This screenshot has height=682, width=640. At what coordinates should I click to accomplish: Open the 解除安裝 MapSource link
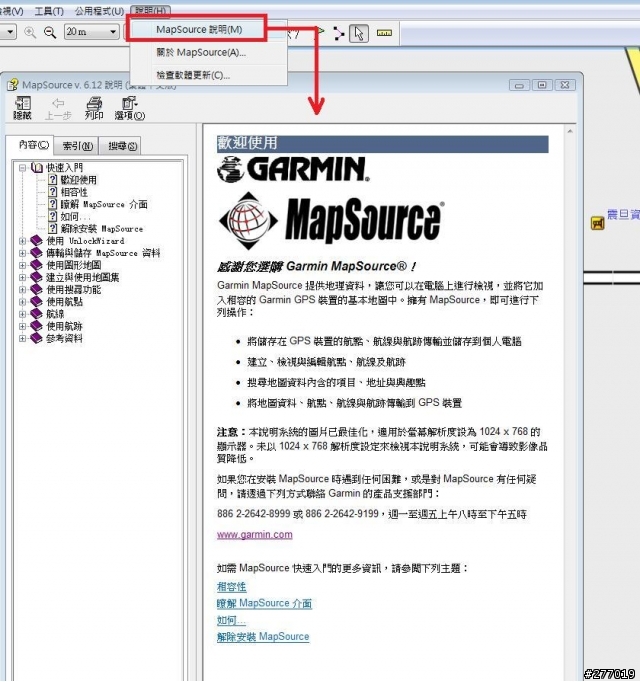(263, 637)
